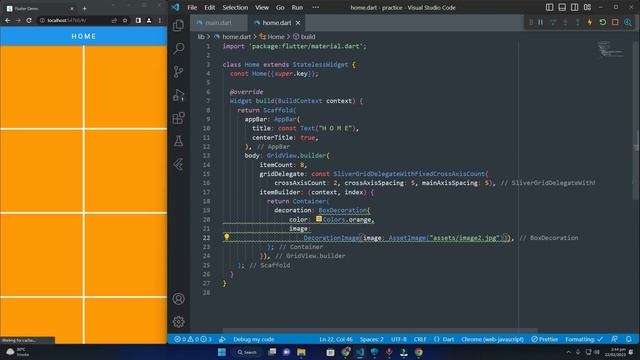
Task: Open the Edit menu
Action: [209, 7]
